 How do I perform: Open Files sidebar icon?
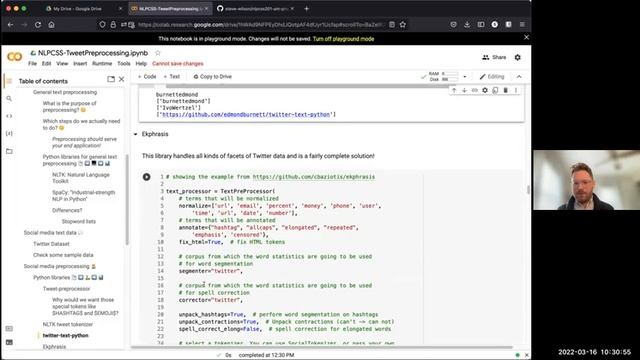[x=9, y=151]
